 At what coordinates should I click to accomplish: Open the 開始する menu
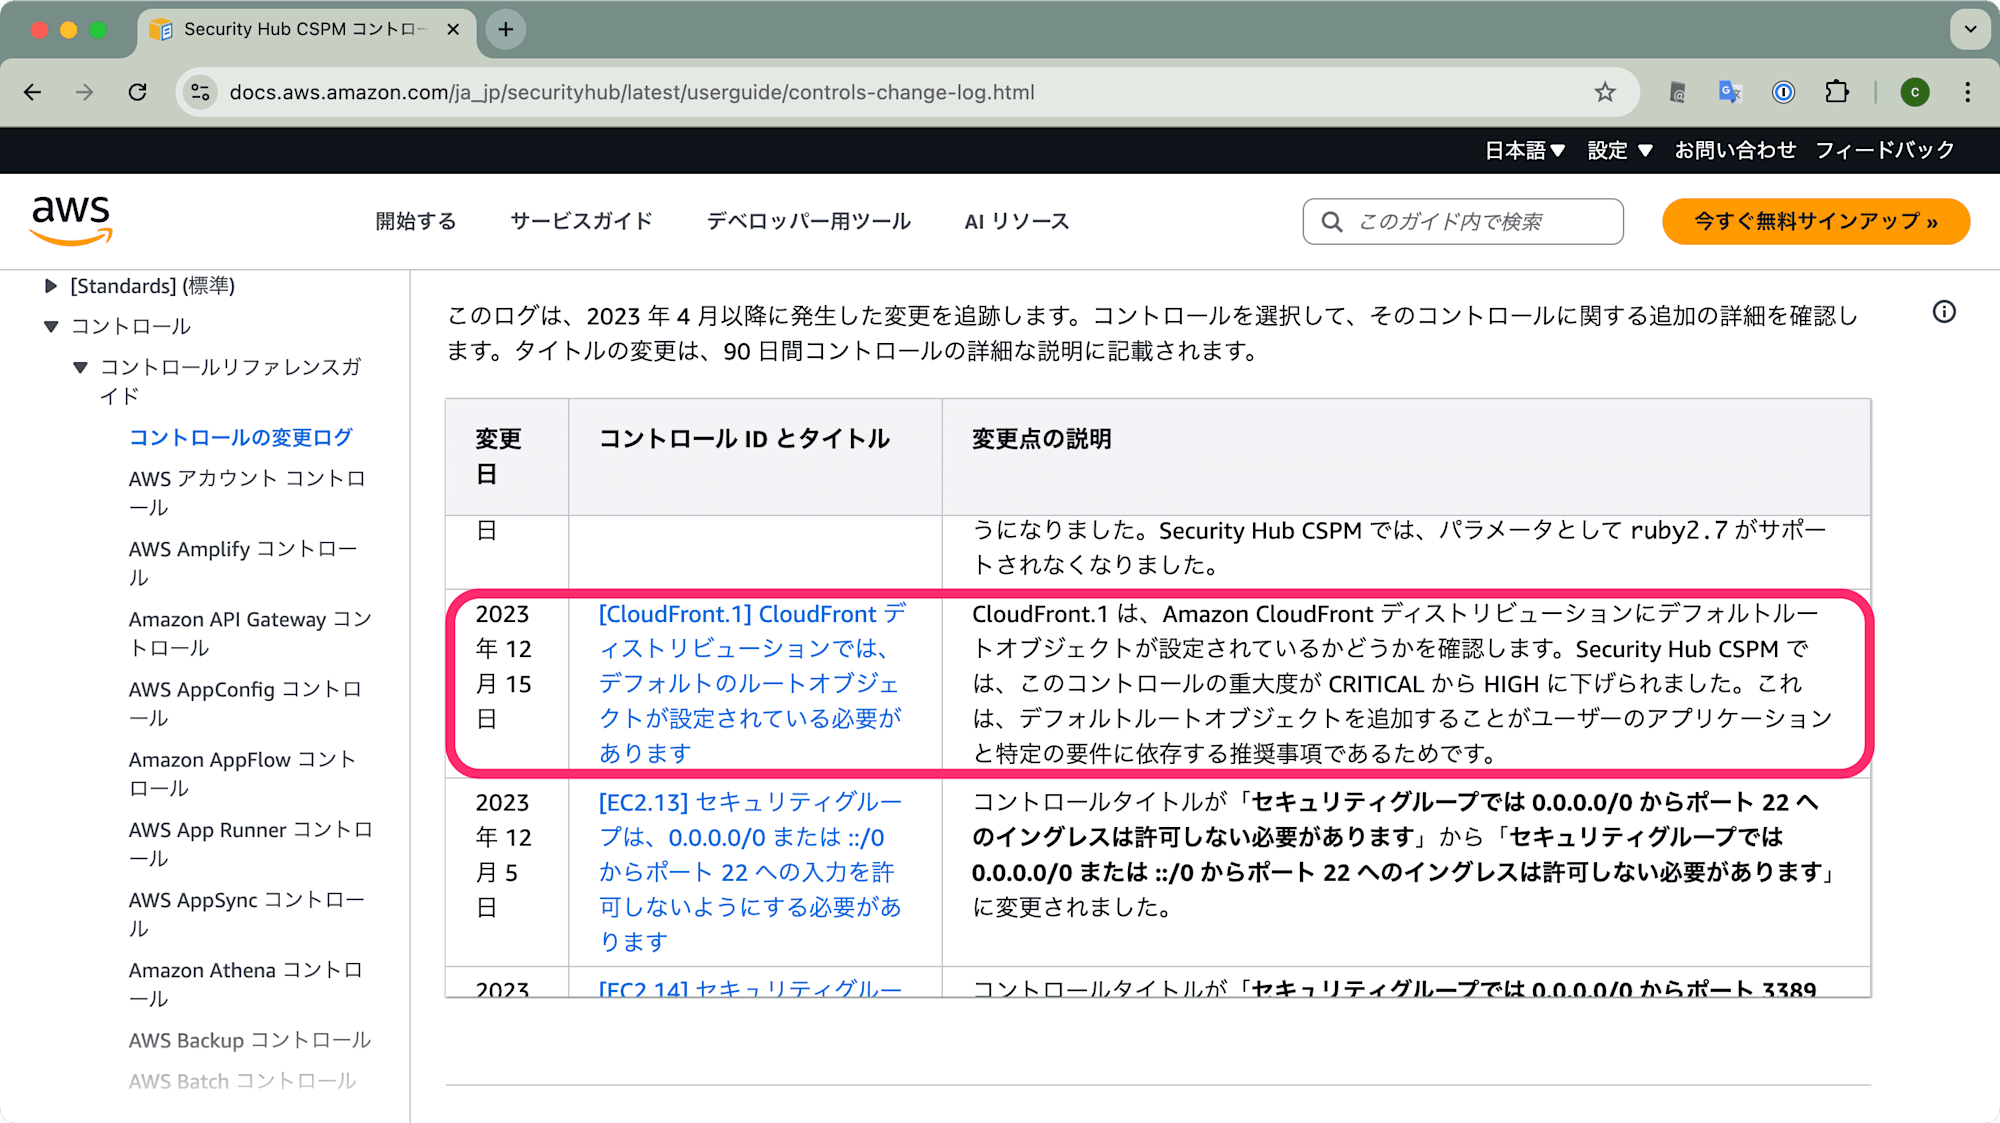click(x=416, y=221)
